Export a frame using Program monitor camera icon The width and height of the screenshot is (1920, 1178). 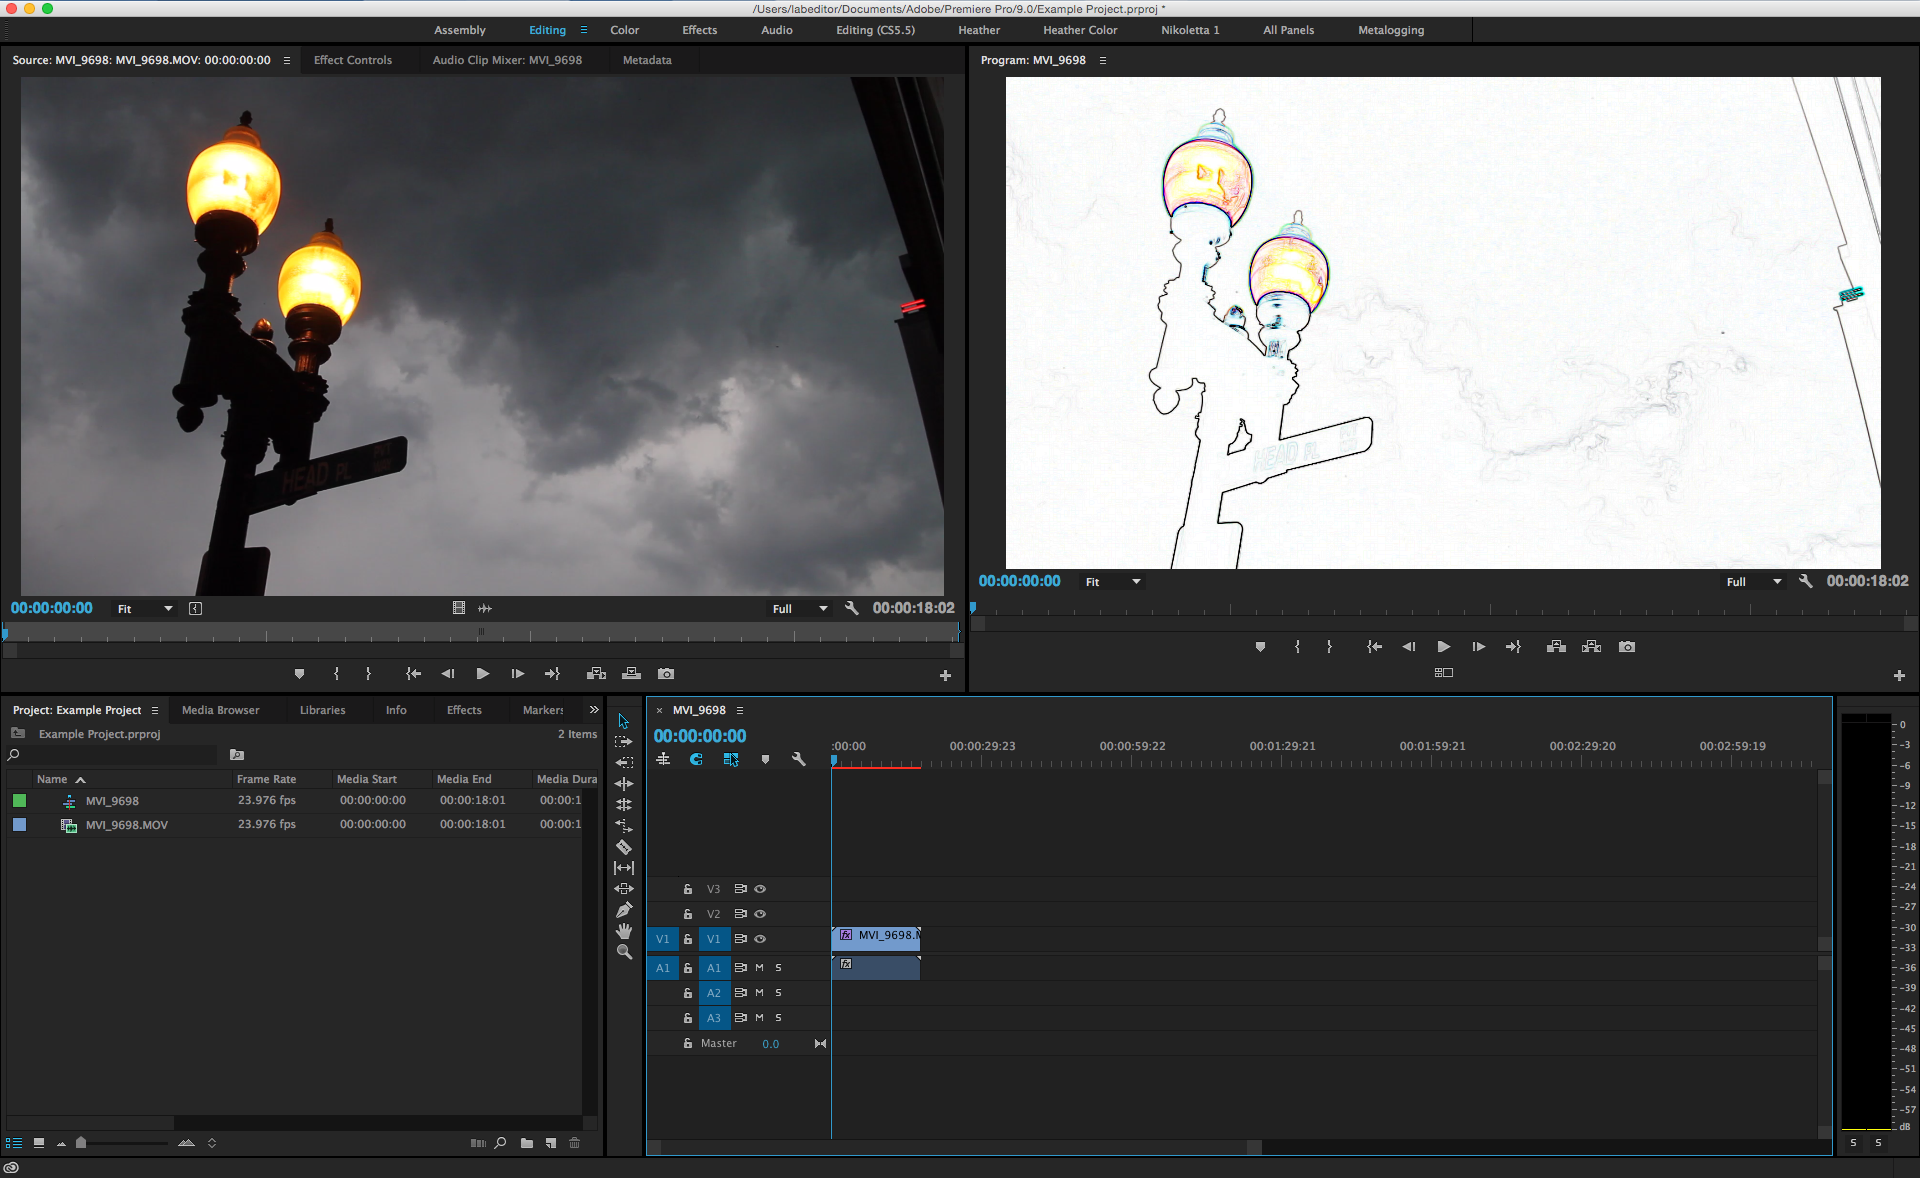[1627, 647]
